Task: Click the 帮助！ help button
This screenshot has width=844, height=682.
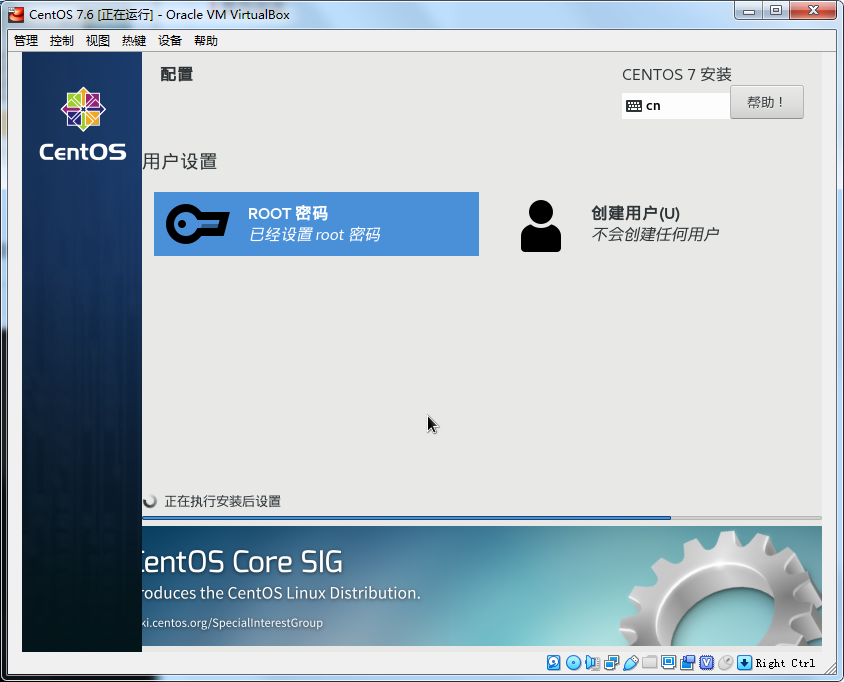Action: coord(766,102)
